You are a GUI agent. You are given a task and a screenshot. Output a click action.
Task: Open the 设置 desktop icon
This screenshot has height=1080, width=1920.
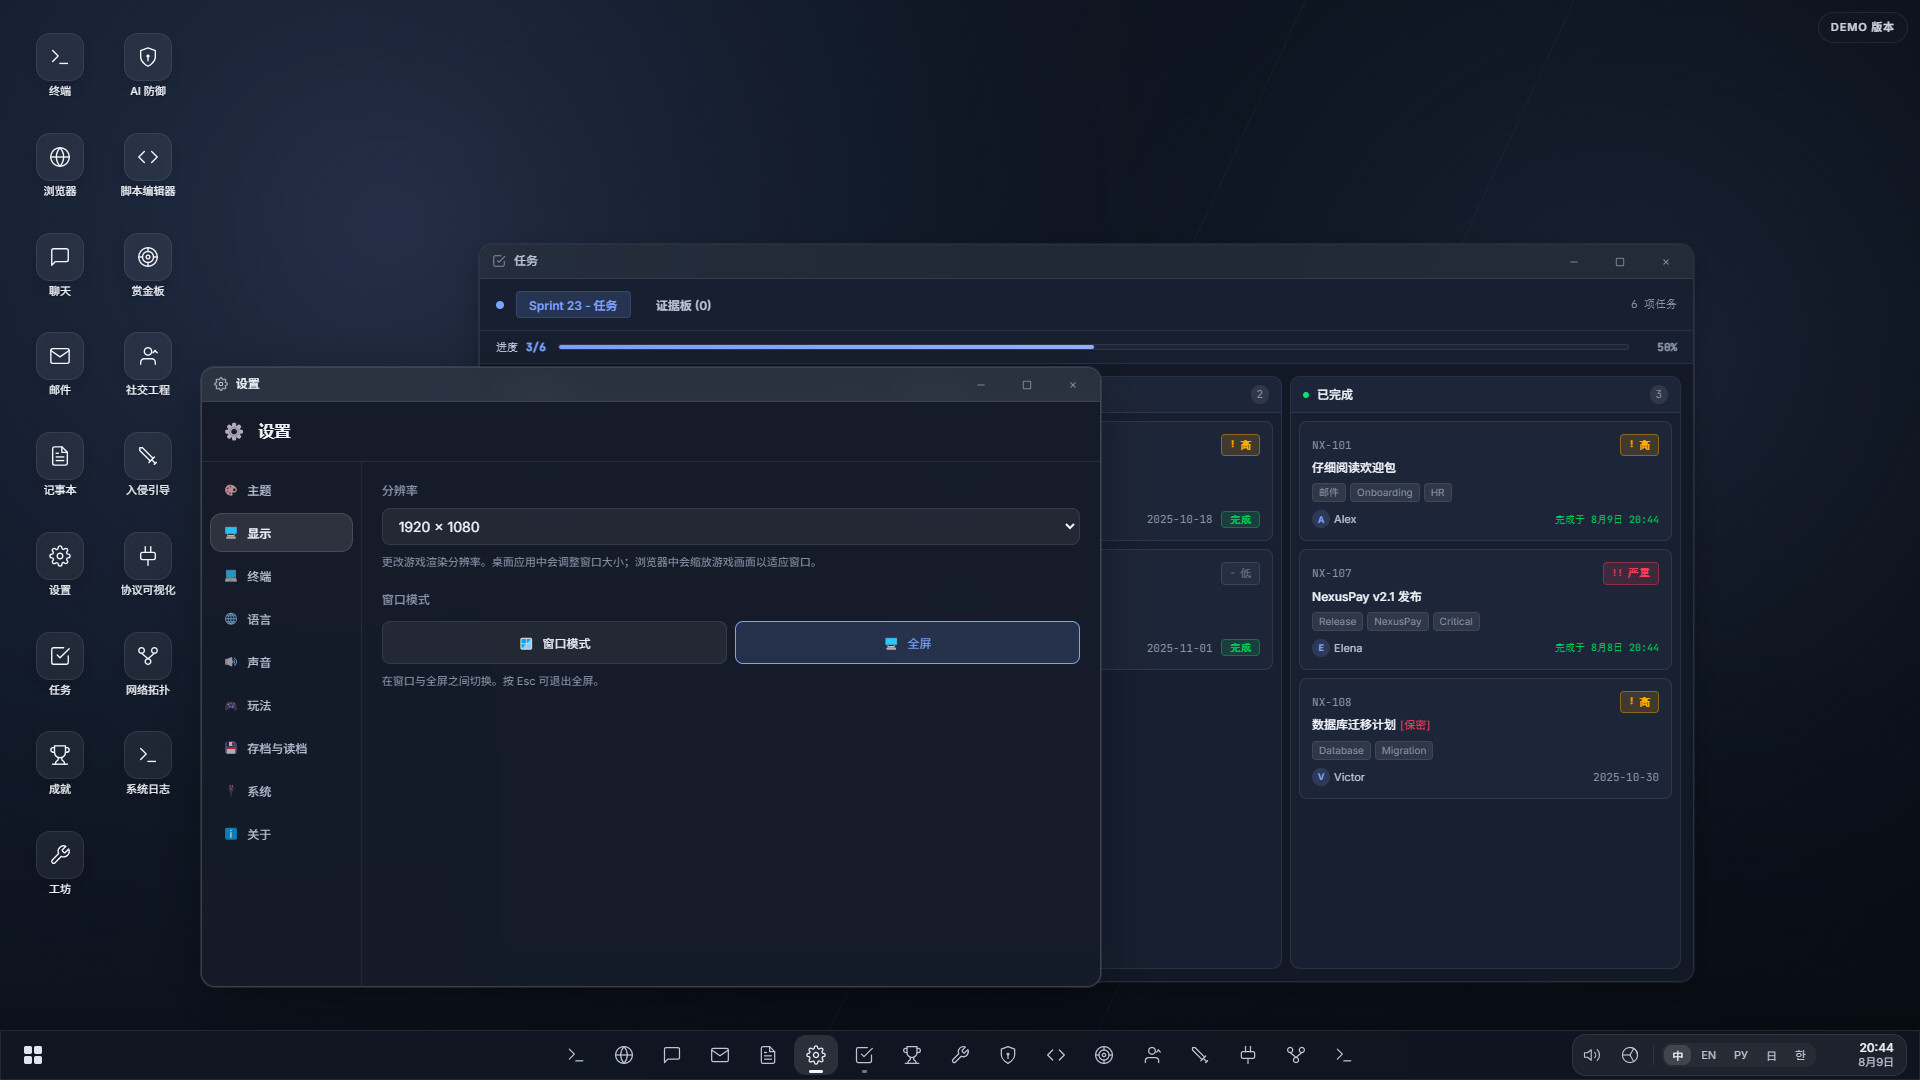pos(60,565)
